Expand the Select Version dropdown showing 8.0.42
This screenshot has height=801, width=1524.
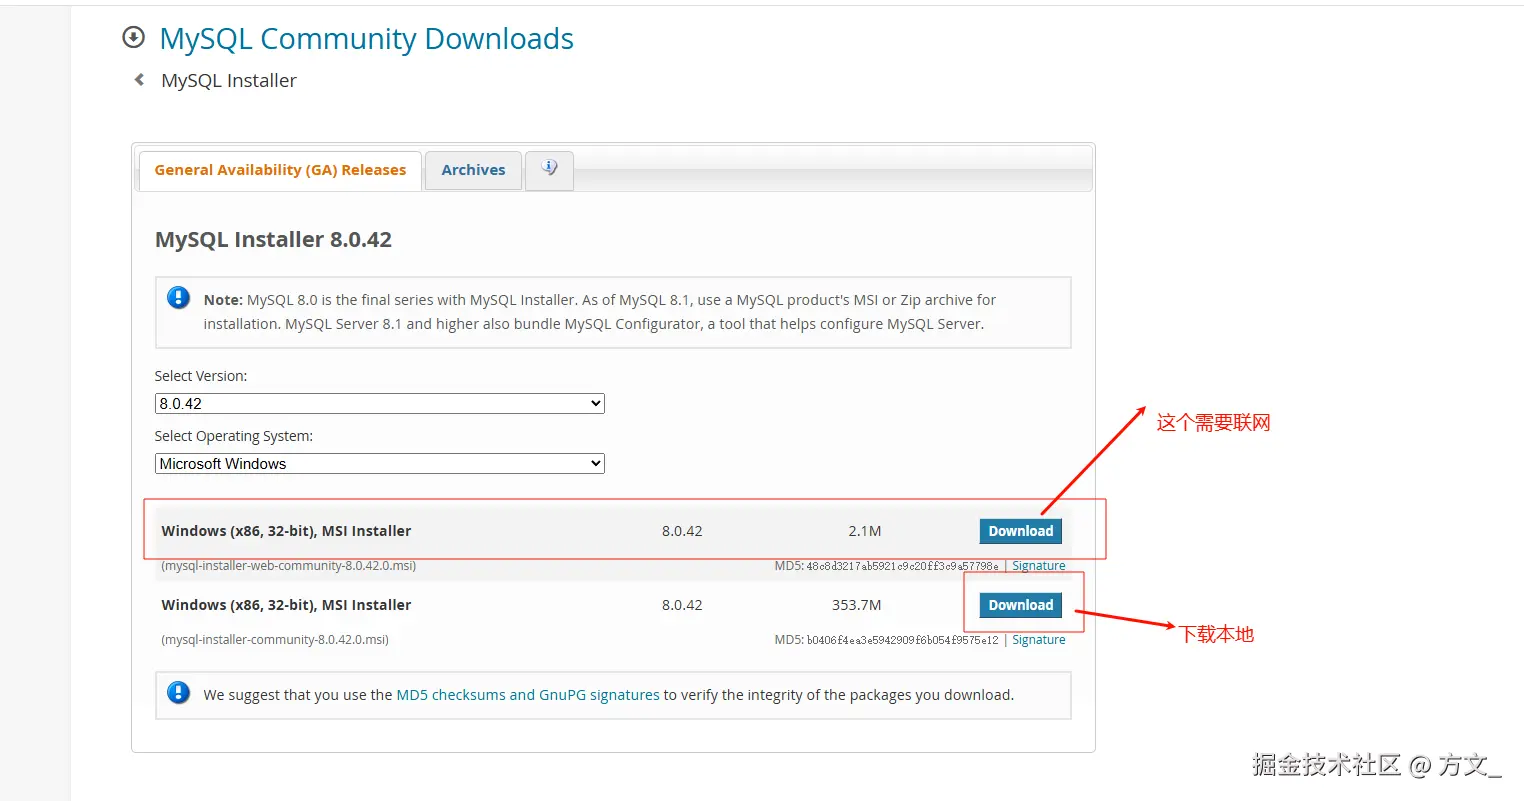[380, 404]
